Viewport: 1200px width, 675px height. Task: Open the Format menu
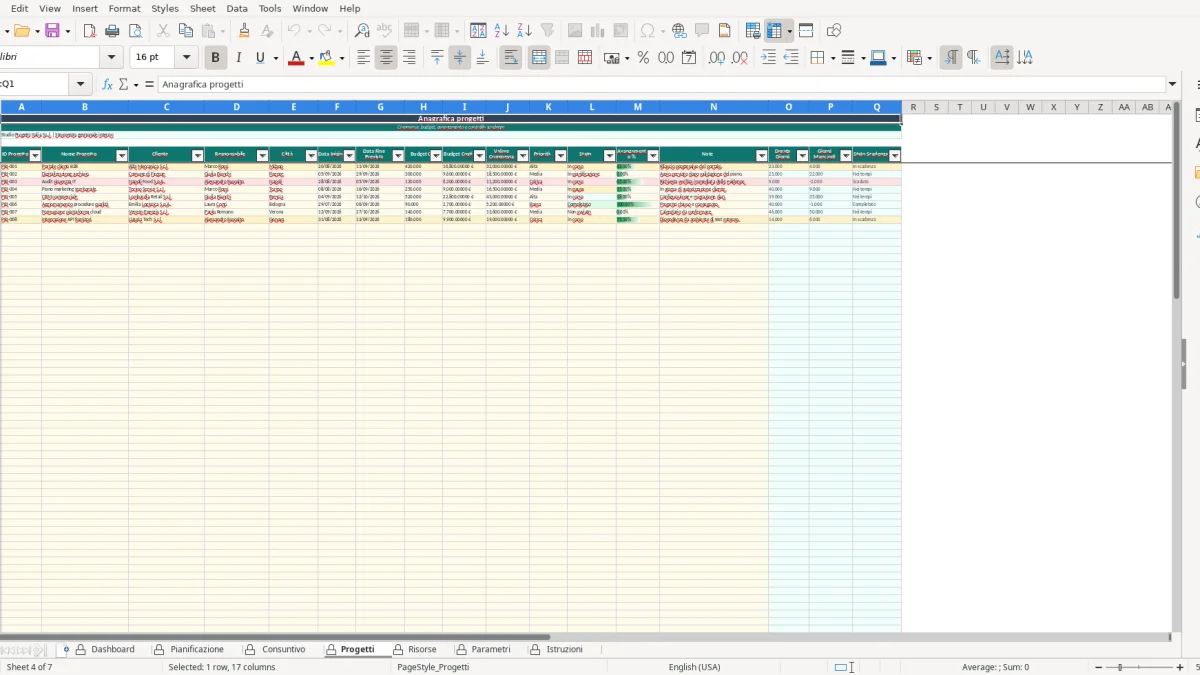125,8
